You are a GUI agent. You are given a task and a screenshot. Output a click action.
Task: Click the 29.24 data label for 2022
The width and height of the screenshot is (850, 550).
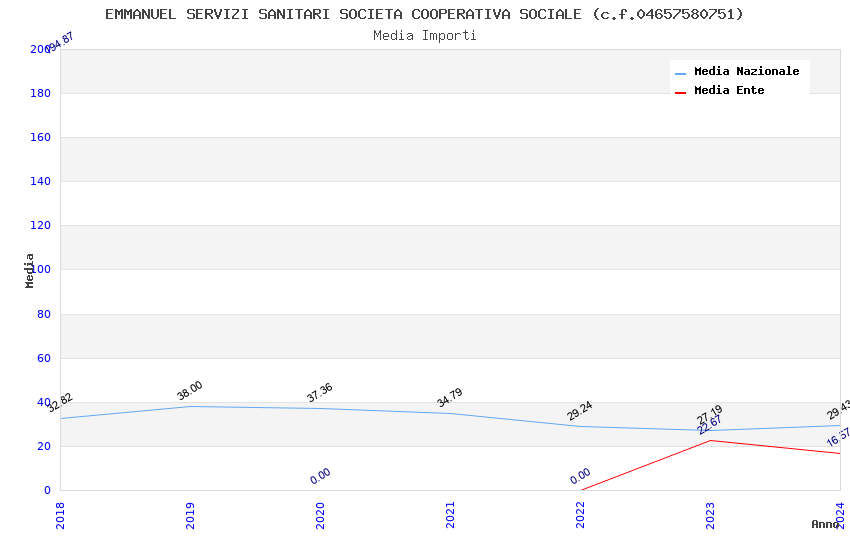pos(580,411)
